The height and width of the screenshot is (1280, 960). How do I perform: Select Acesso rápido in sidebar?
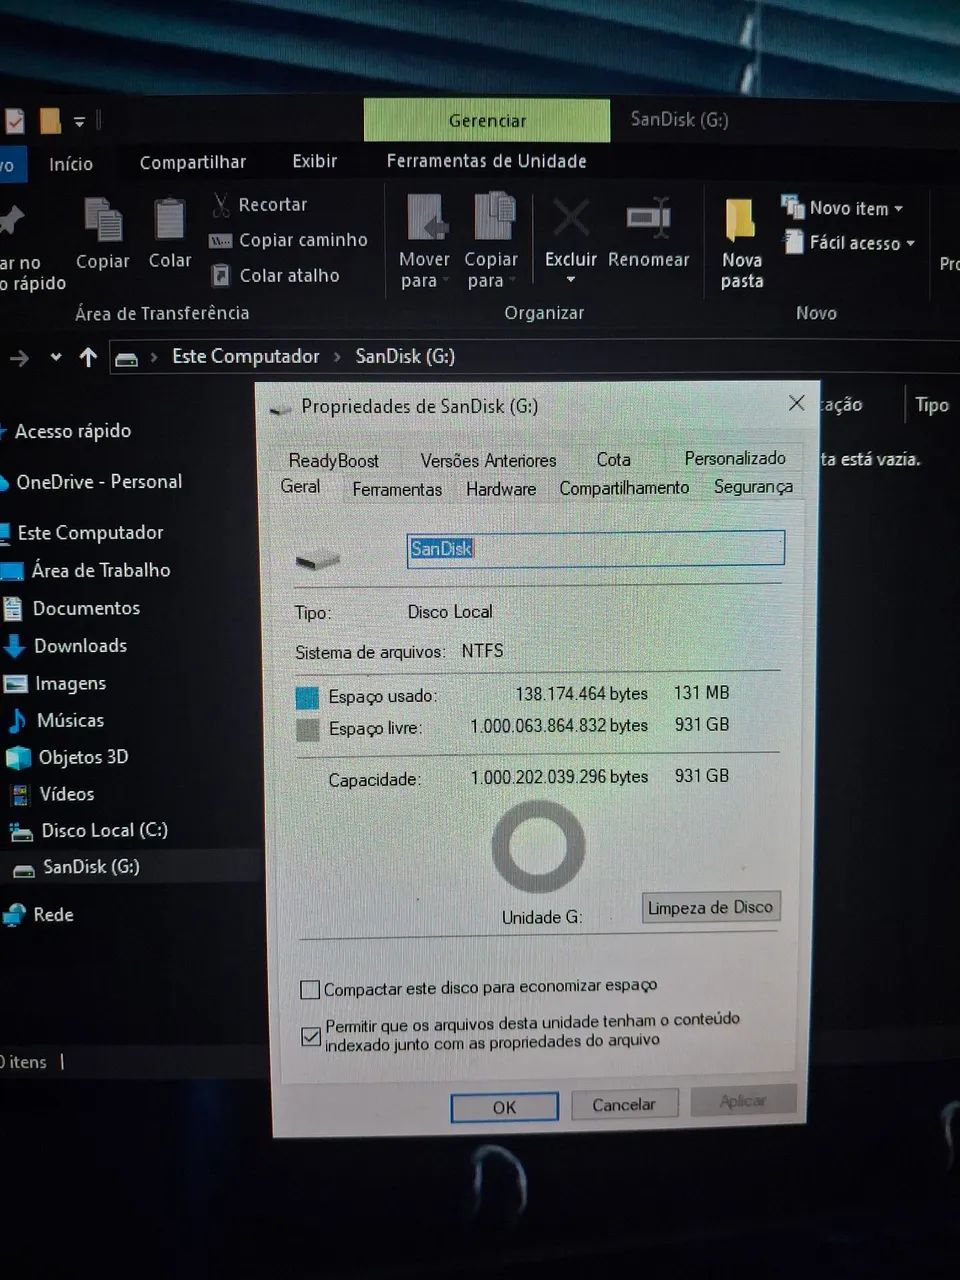[x=72, y=431]
